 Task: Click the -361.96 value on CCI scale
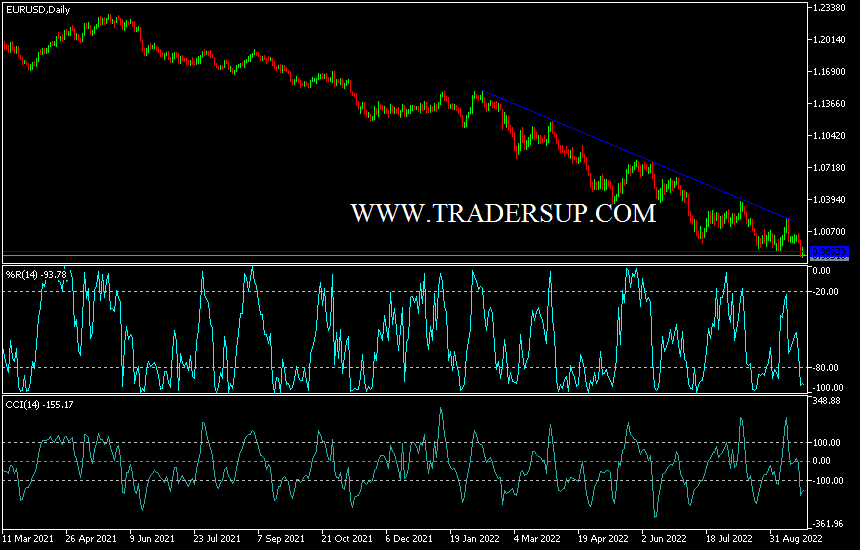[827, 524]
